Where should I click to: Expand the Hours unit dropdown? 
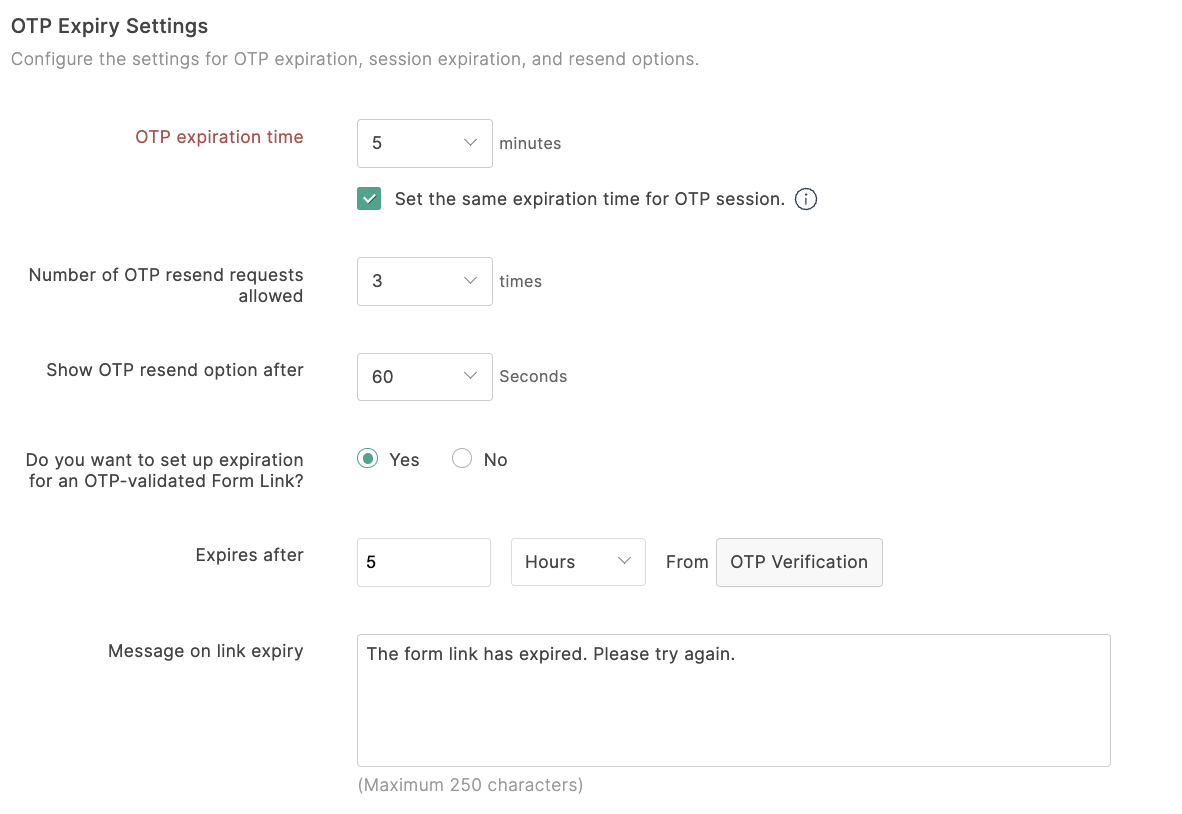(577, 562)
